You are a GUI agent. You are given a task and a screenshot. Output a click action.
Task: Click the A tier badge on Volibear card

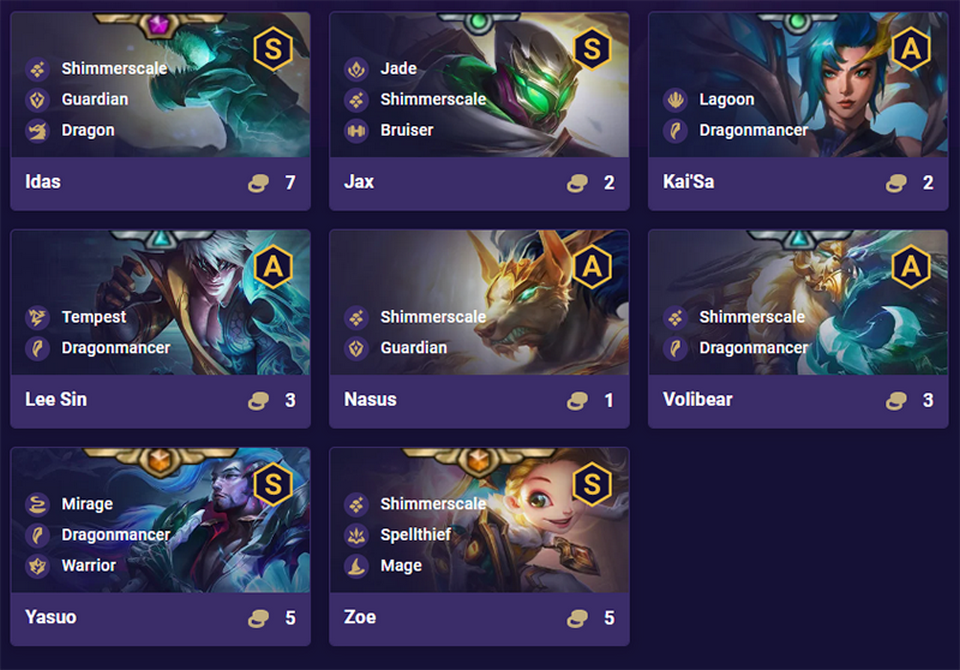(911, 266)
